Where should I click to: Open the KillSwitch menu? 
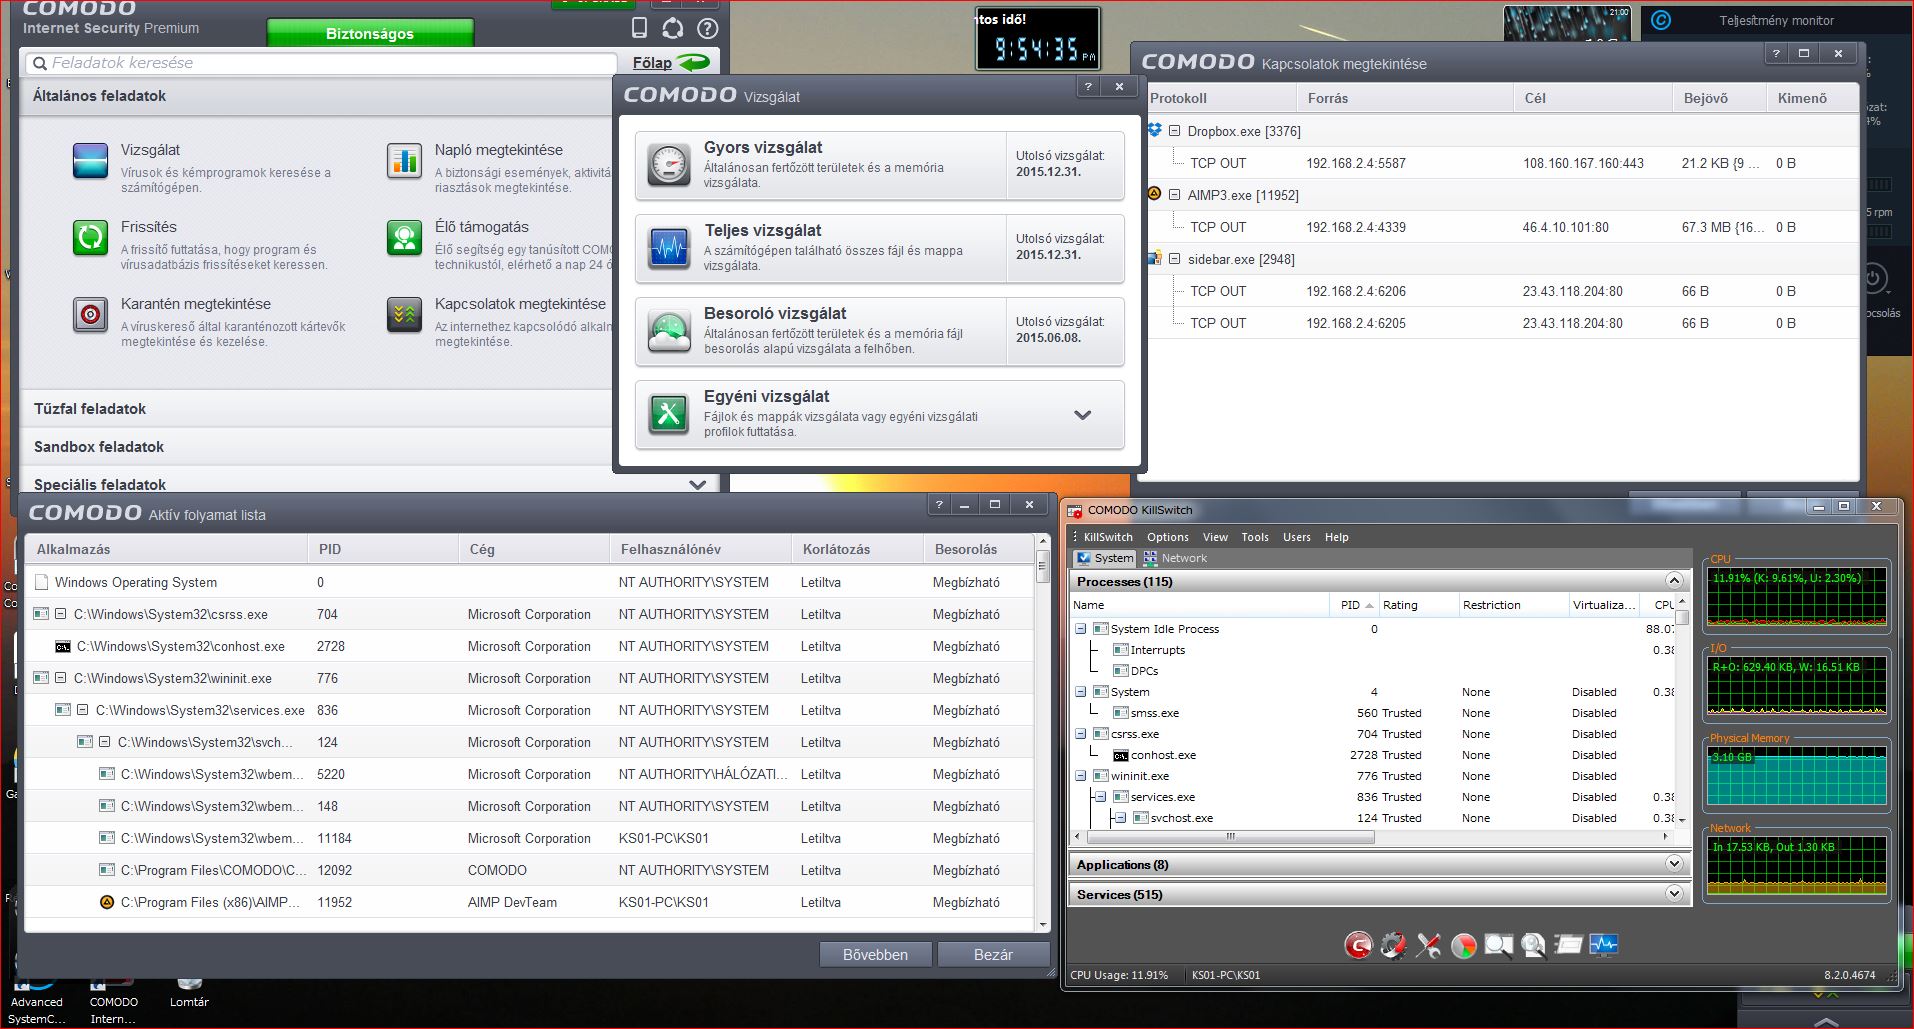click(1108, 537)
